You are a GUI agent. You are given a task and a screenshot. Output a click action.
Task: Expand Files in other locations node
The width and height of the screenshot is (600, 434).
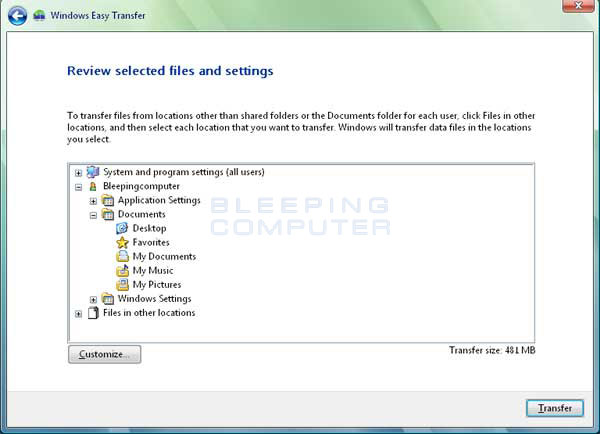(x=78, y=314)
